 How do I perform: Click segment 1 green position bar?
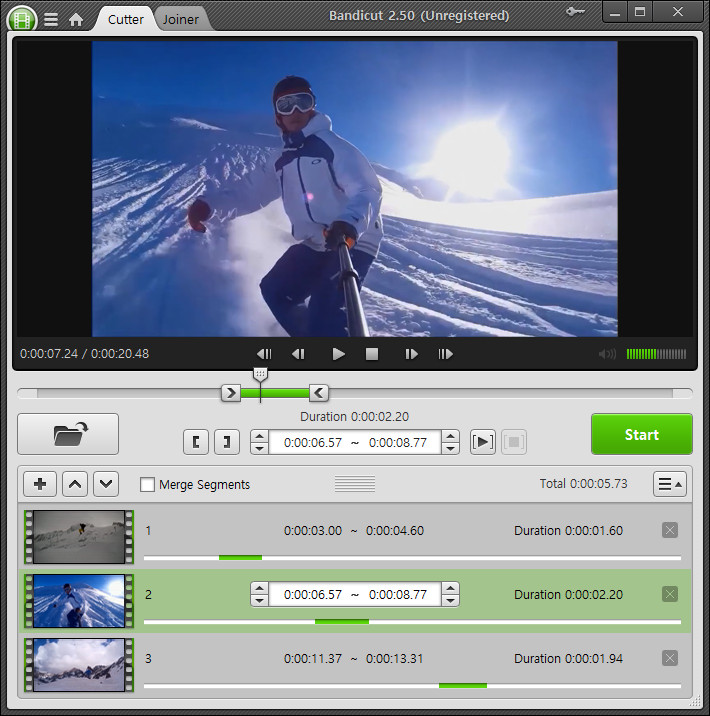pos(240,558)
